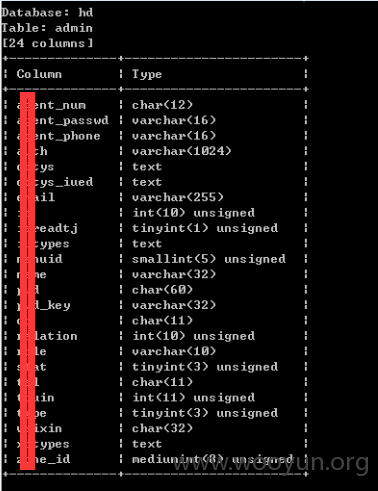This screenshot has height=491, width=378.
Task: Click the red redaction bar
Action: point(27,281)
